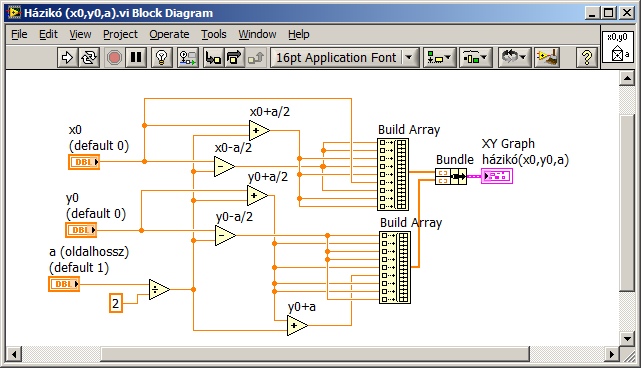641x368 pixels.
Task: Click the numeric constant 2
Action: [x=116, y=303]
